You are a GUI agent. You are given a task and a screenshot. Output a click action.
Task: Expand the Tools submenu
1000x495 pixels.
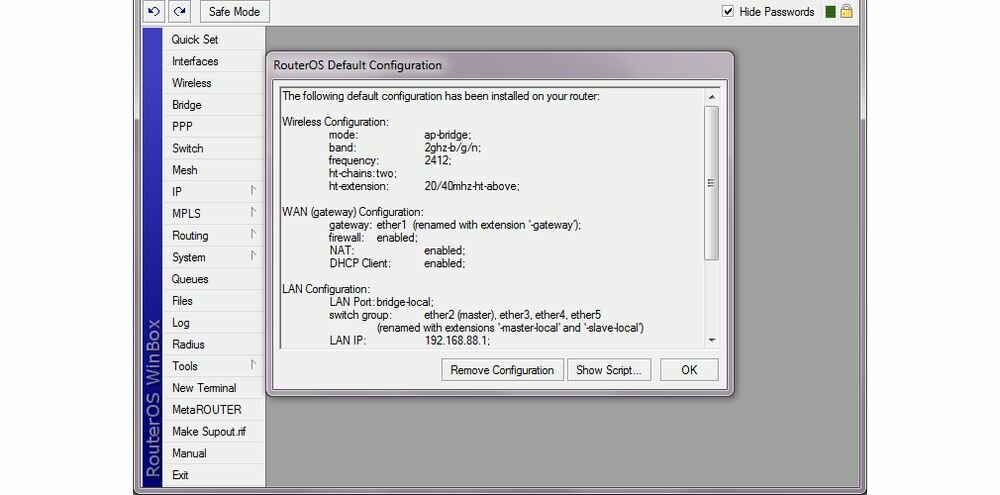(213, 366)
